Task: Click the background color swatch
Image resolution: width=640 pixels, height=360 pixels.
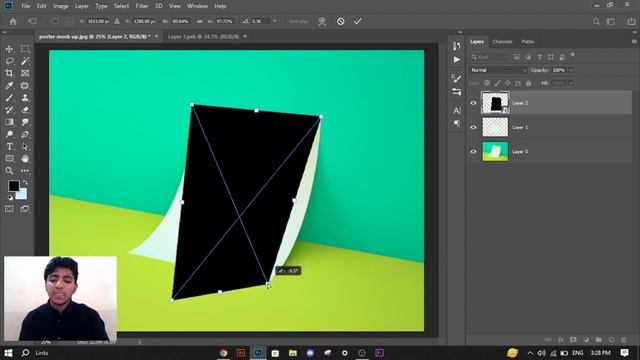Action: tap(23, 195)
